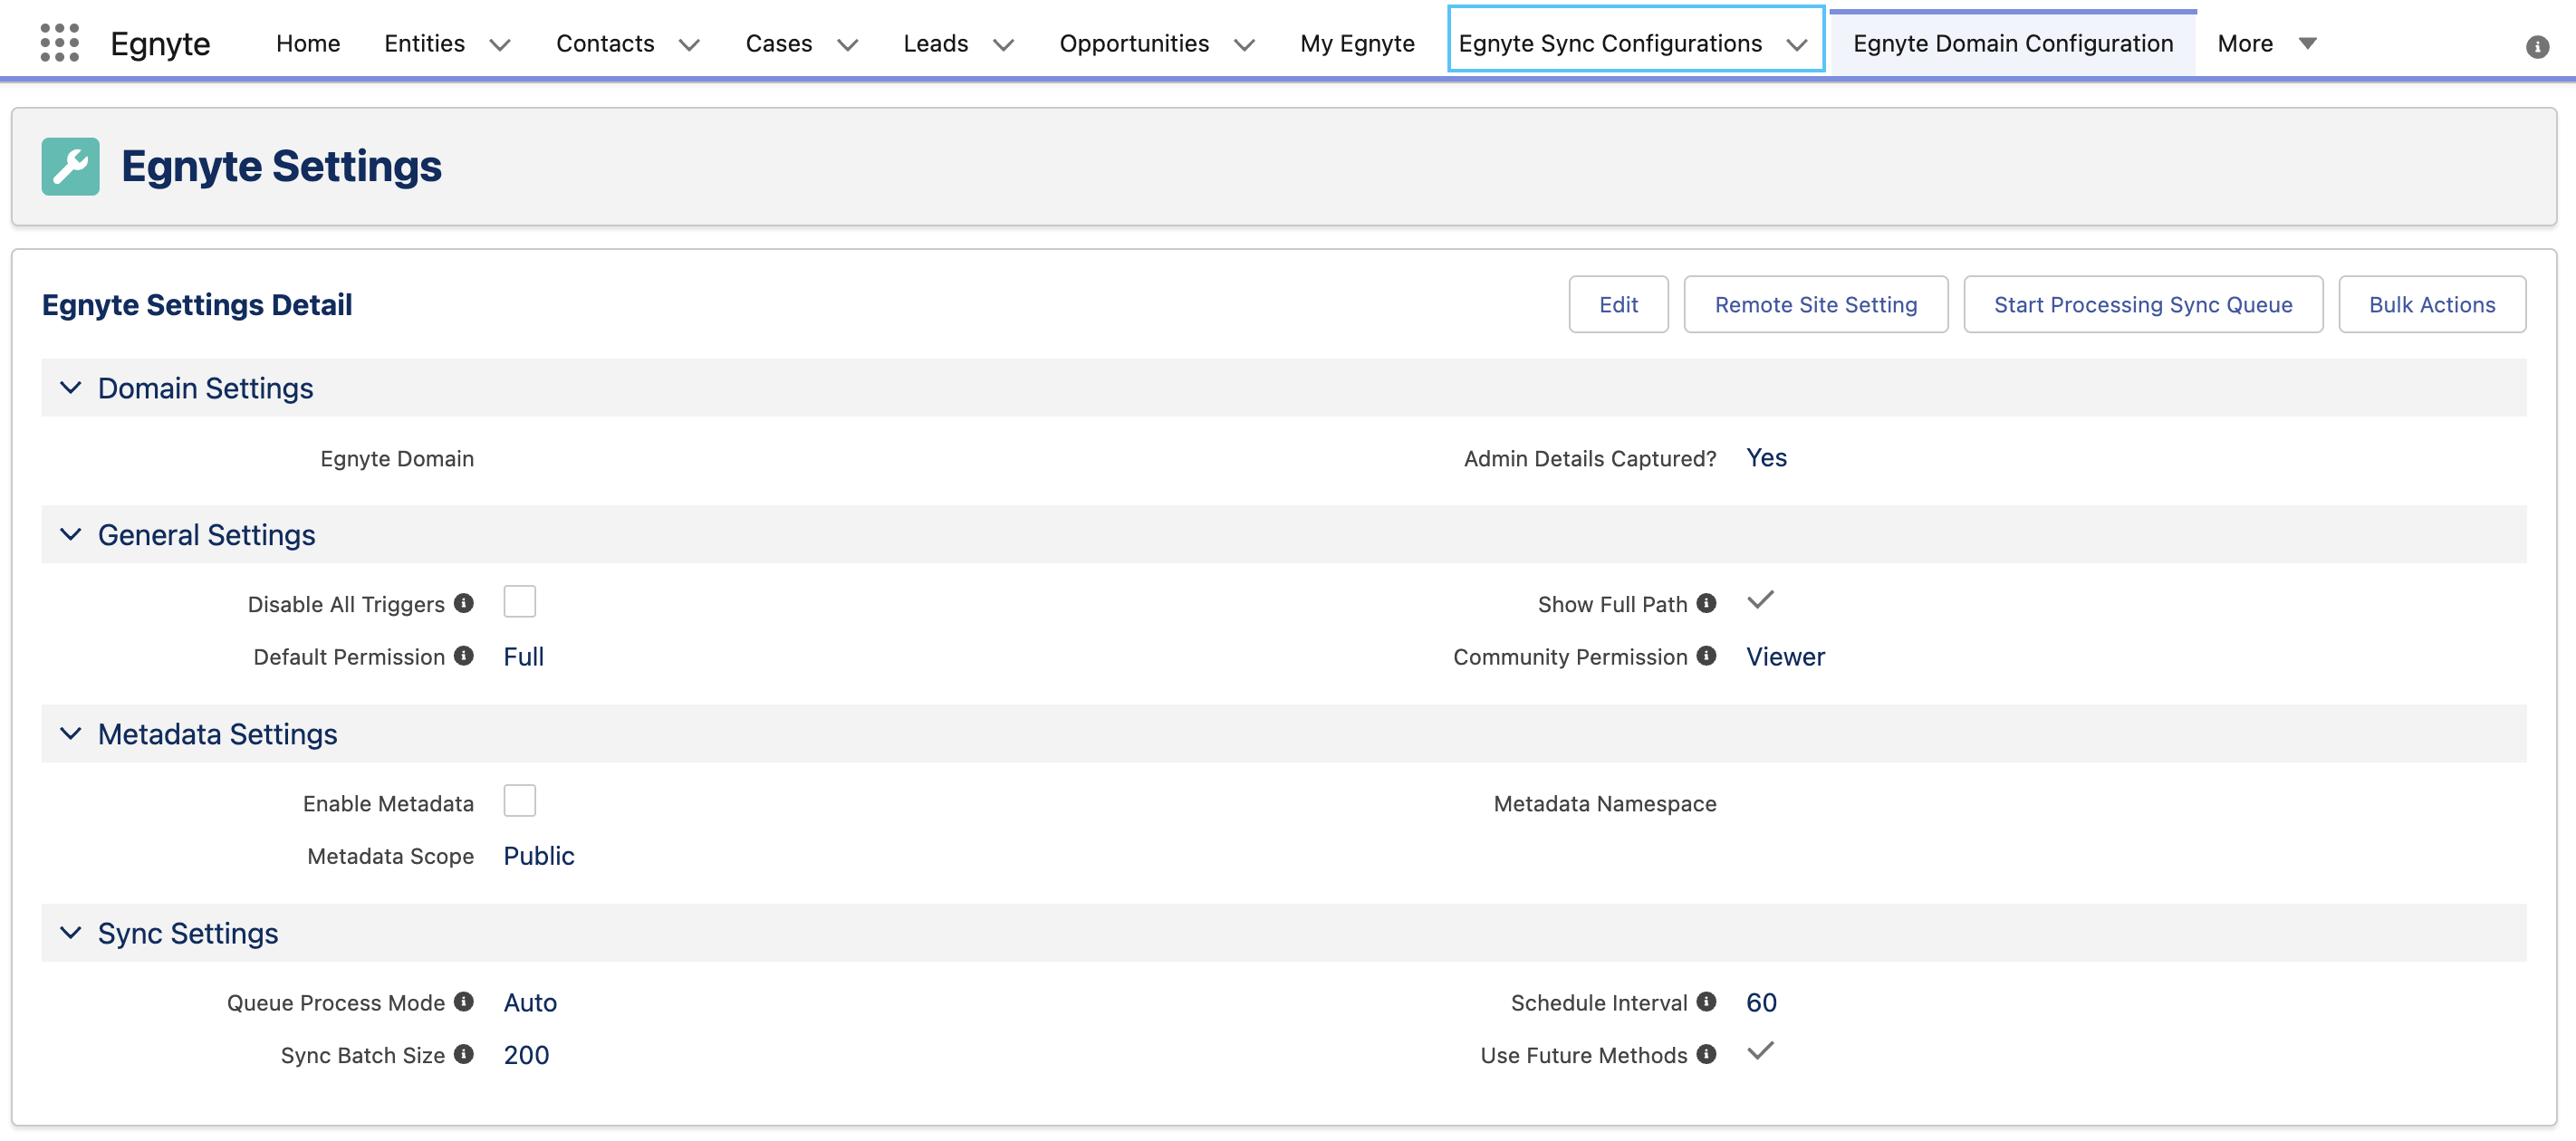Screen dimensions: 2576x1141
Task: Click the Use Future Methods checkmark
Action: coord(1760,1051)
